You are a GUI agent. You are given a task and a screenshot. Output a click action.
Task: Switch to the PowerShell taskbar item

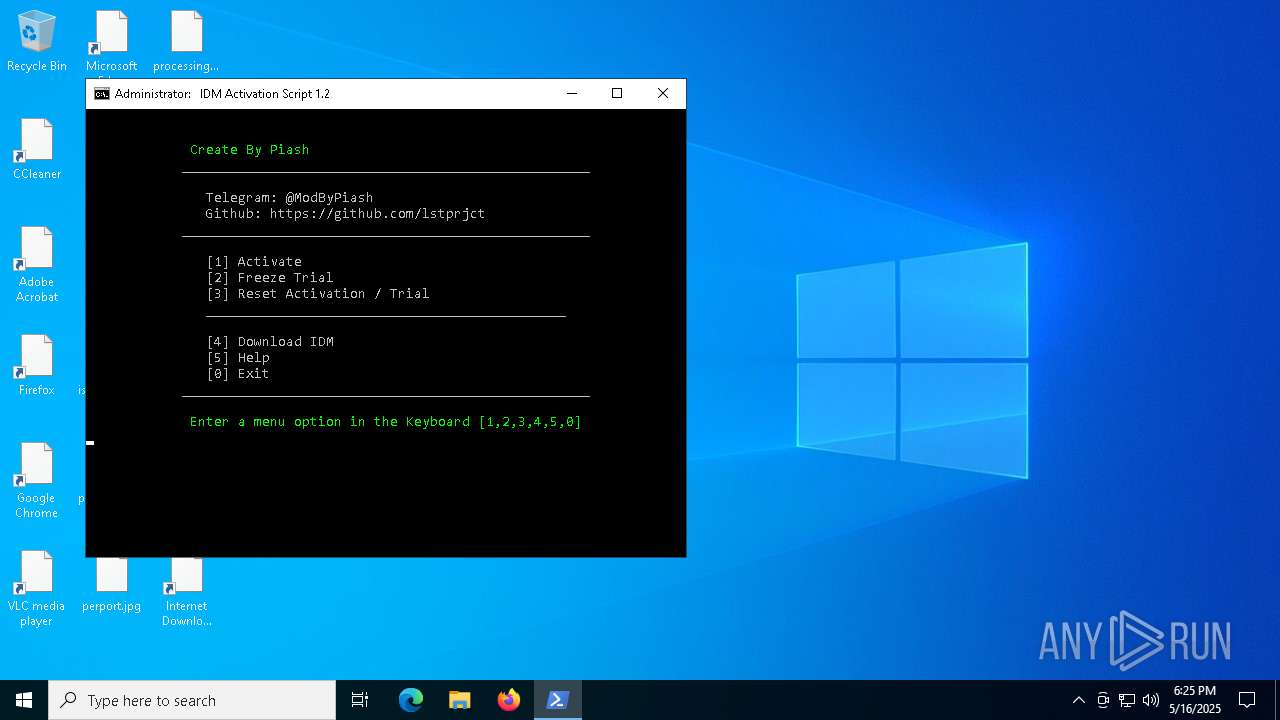pos(558,700)
